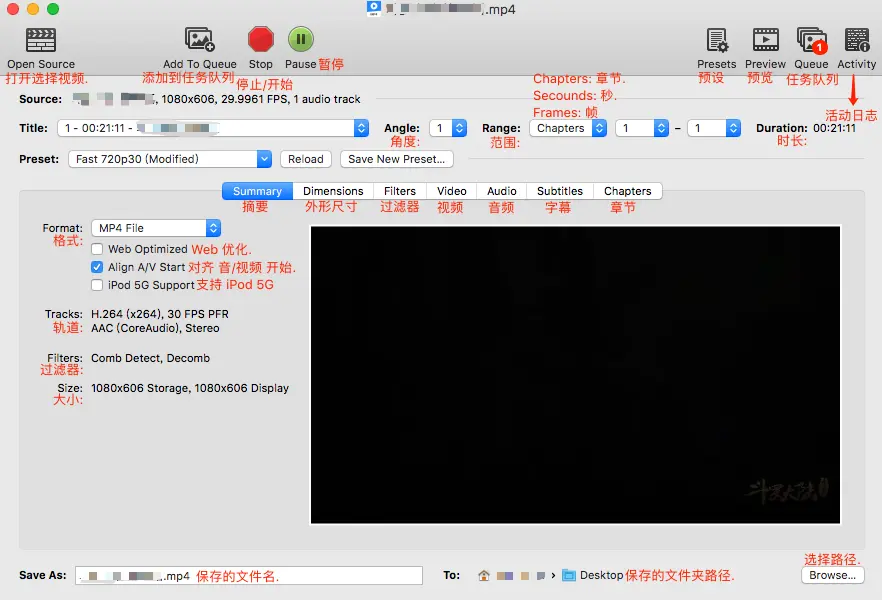Open the Activity log icon
The width and height of the screenshot is (882, 600).
pos(857,40)
